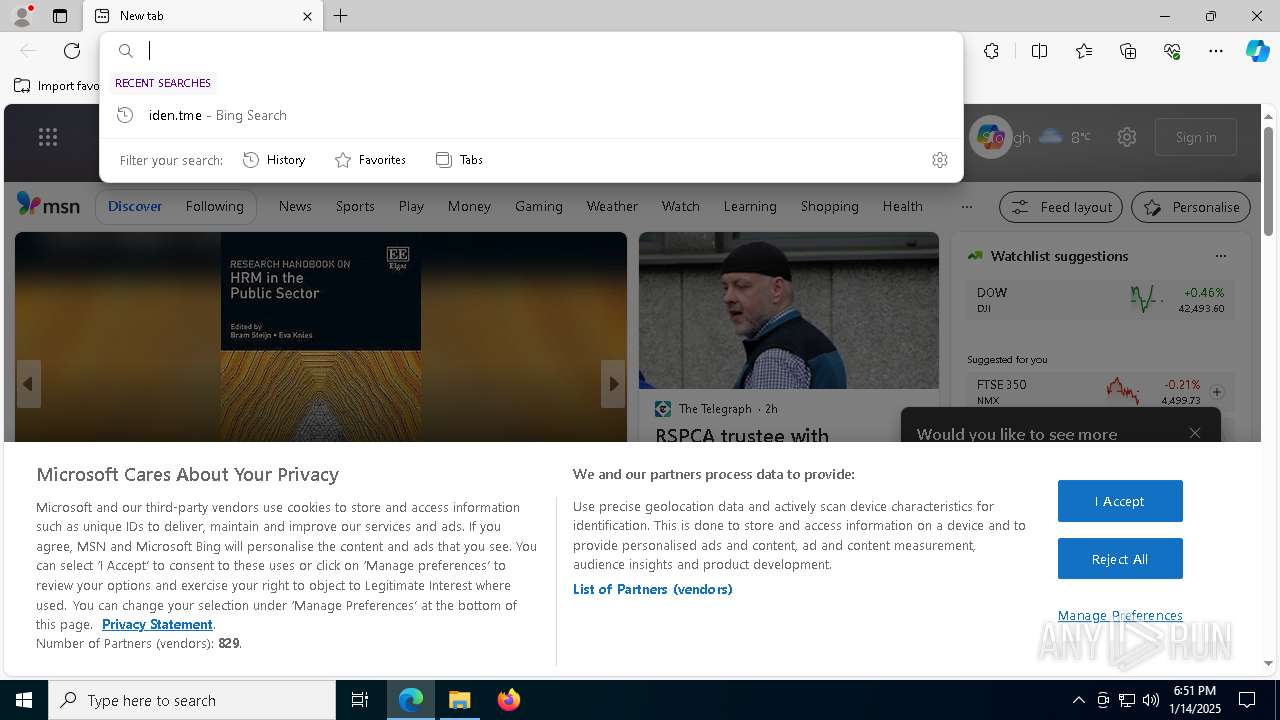This screenshot has height=720, width=1280.
Task: Open the Sports category
Action: click(x=355, y=206)
